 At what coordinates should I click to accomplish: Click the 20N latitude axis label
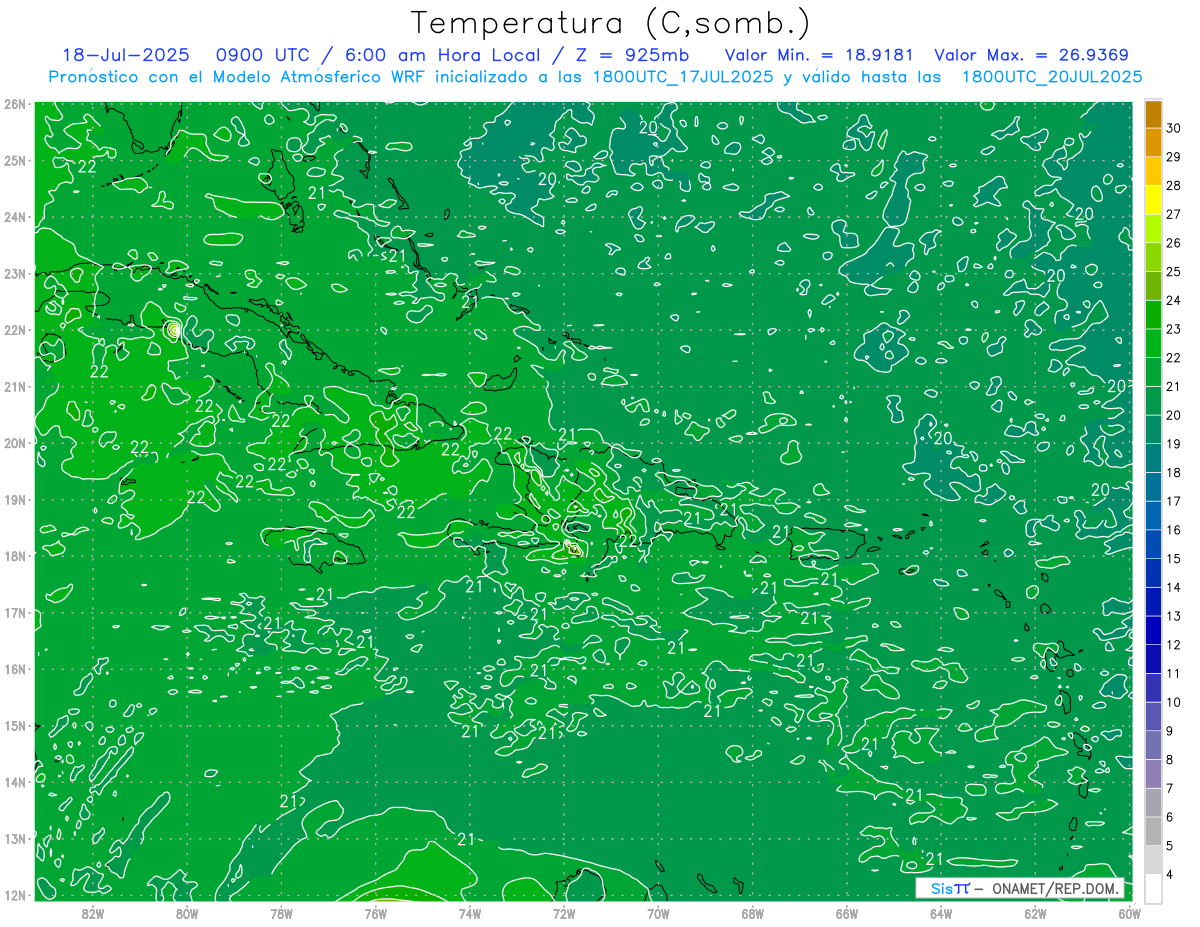click(x=14, y=443)
